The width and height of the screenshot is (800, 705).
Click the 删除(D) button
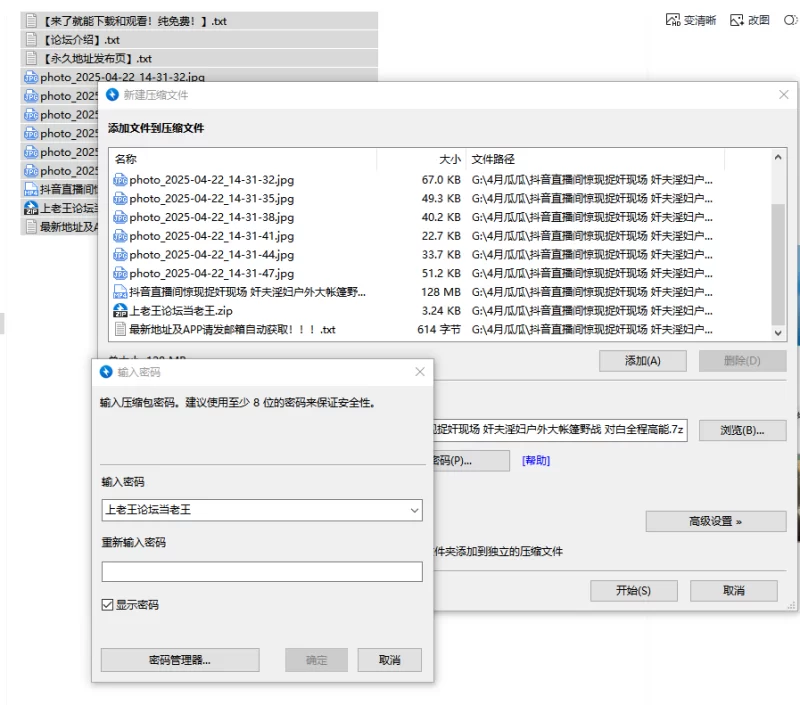(742, 361)
